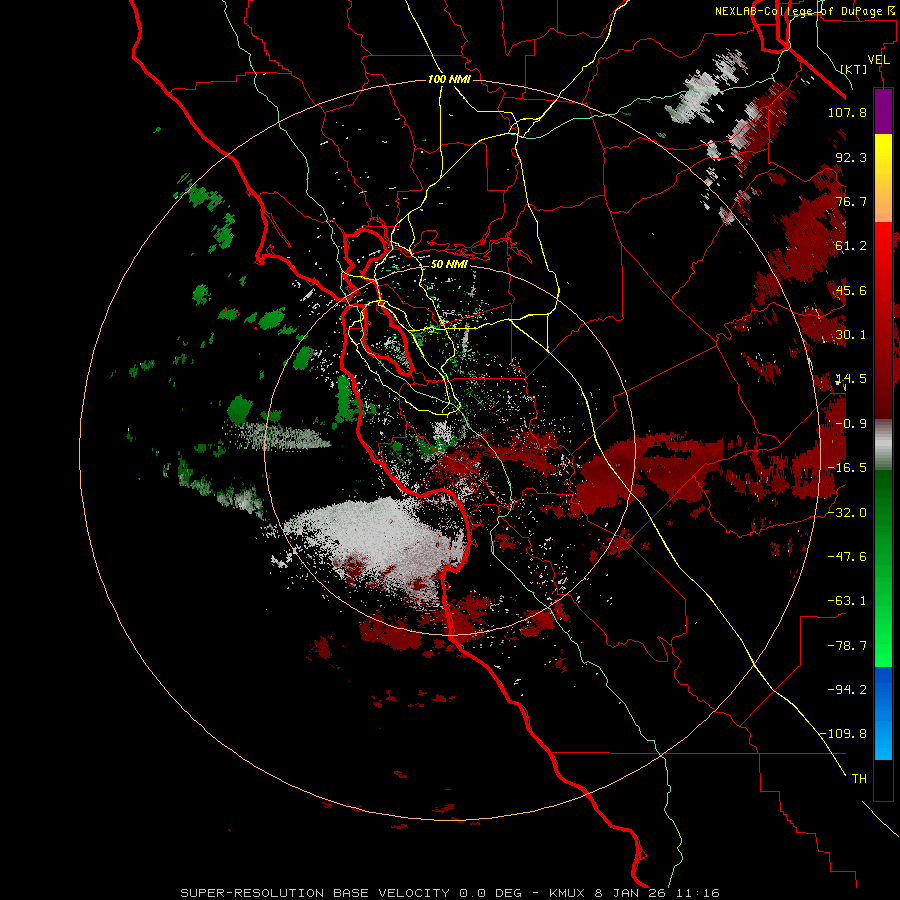This screenshot has height=900, width=900.
Task: Pick the light blue segment of color bar
Action: coord(883,739)
